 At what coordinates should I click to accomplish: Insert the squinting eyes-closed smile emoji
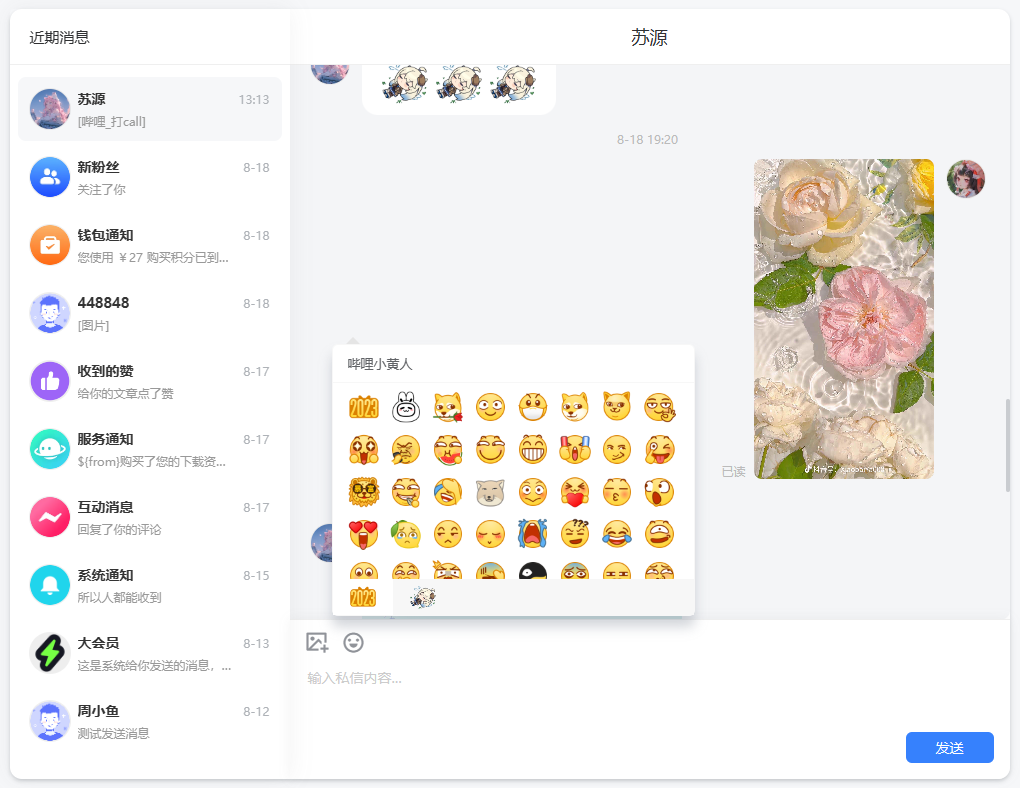(490, 450)
